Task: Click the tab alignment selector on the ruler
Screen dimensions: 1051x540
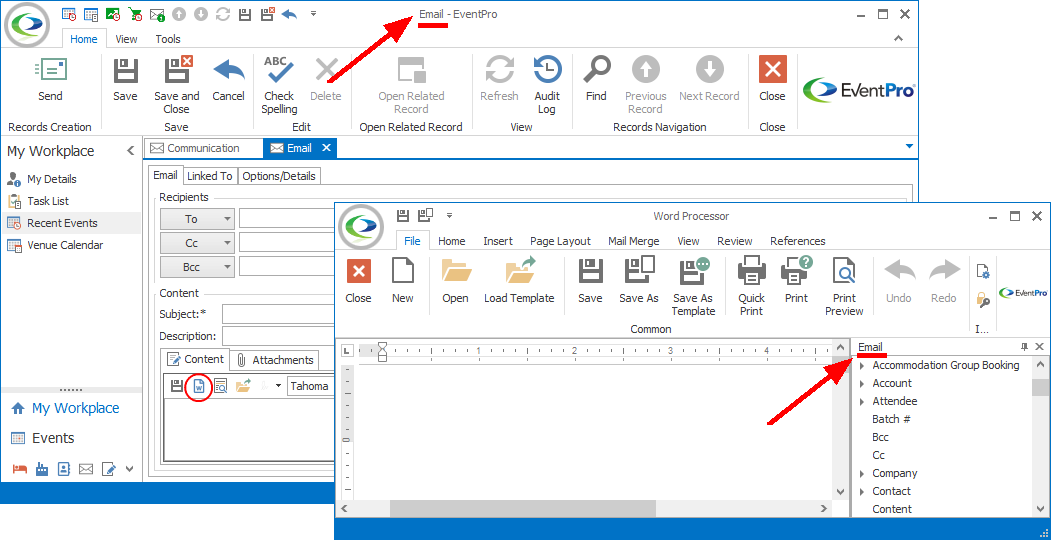Action: [x=347, y=350]
